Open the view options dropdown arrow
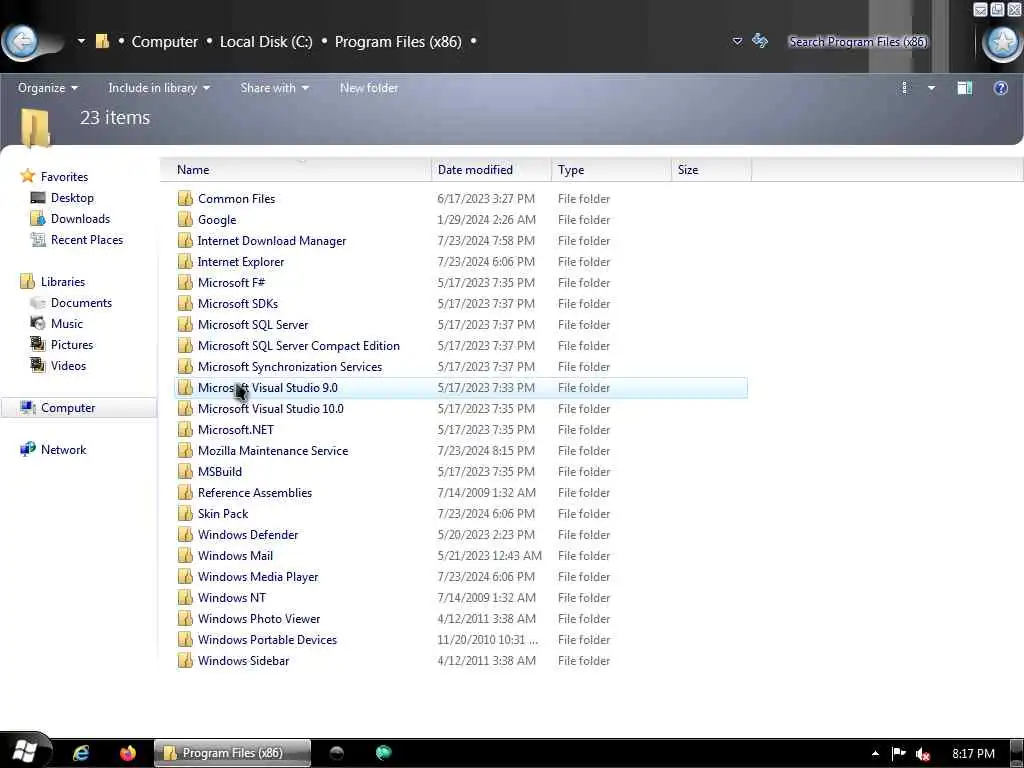 click(x=931, y=88)
